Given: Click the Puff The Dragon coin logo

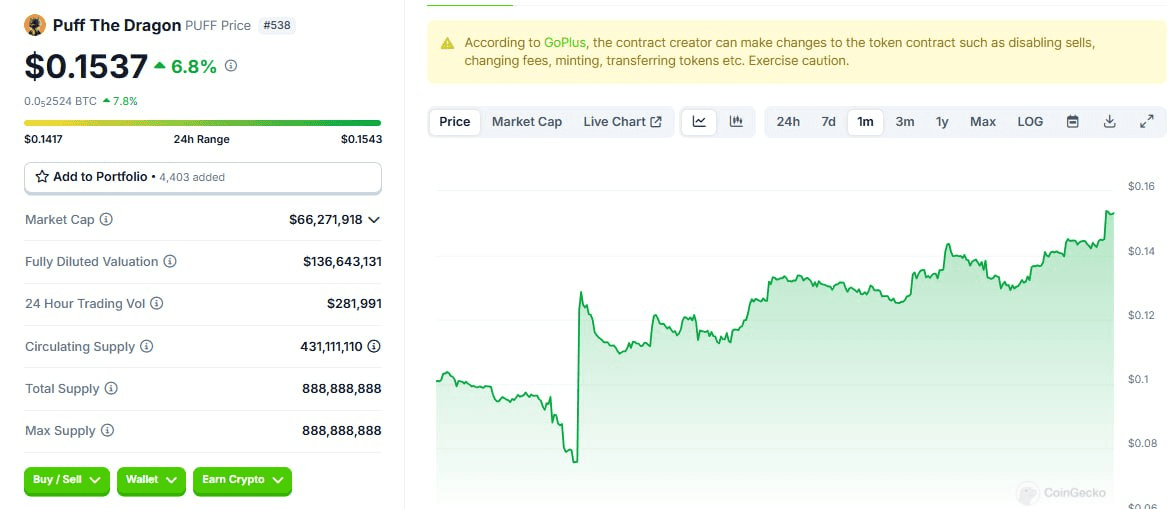Looking at the screenshot, I should (35, 25).
